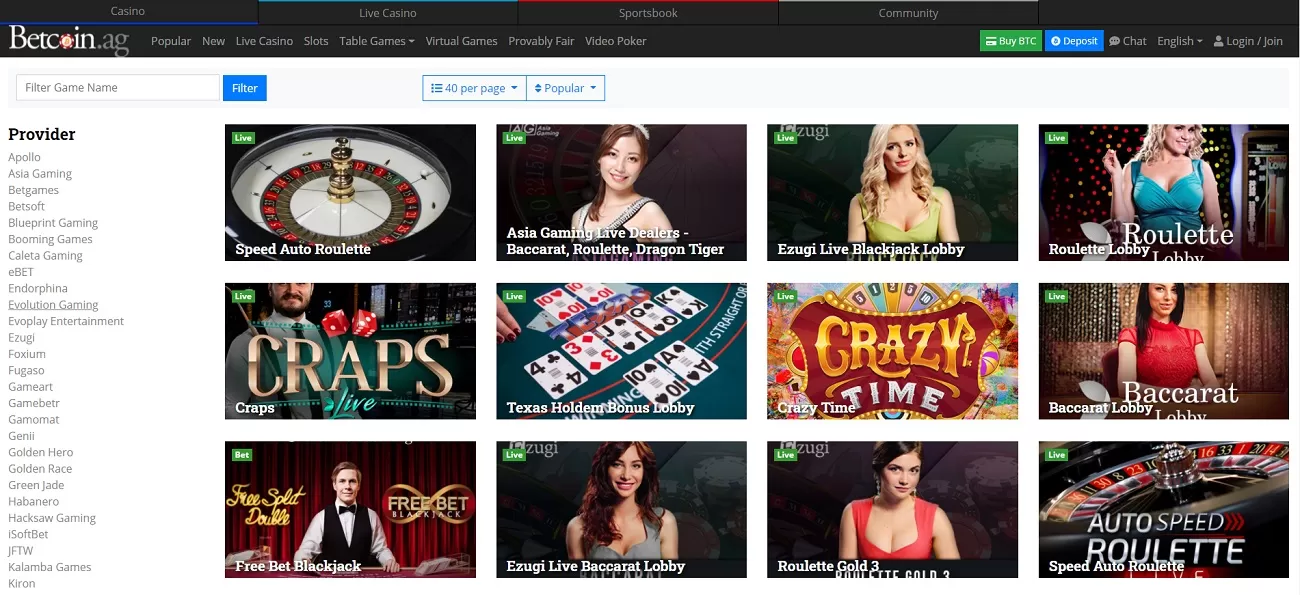Click Login / Join
Viewport: 1300px width, 595px height.
[x=1248, y=41]
